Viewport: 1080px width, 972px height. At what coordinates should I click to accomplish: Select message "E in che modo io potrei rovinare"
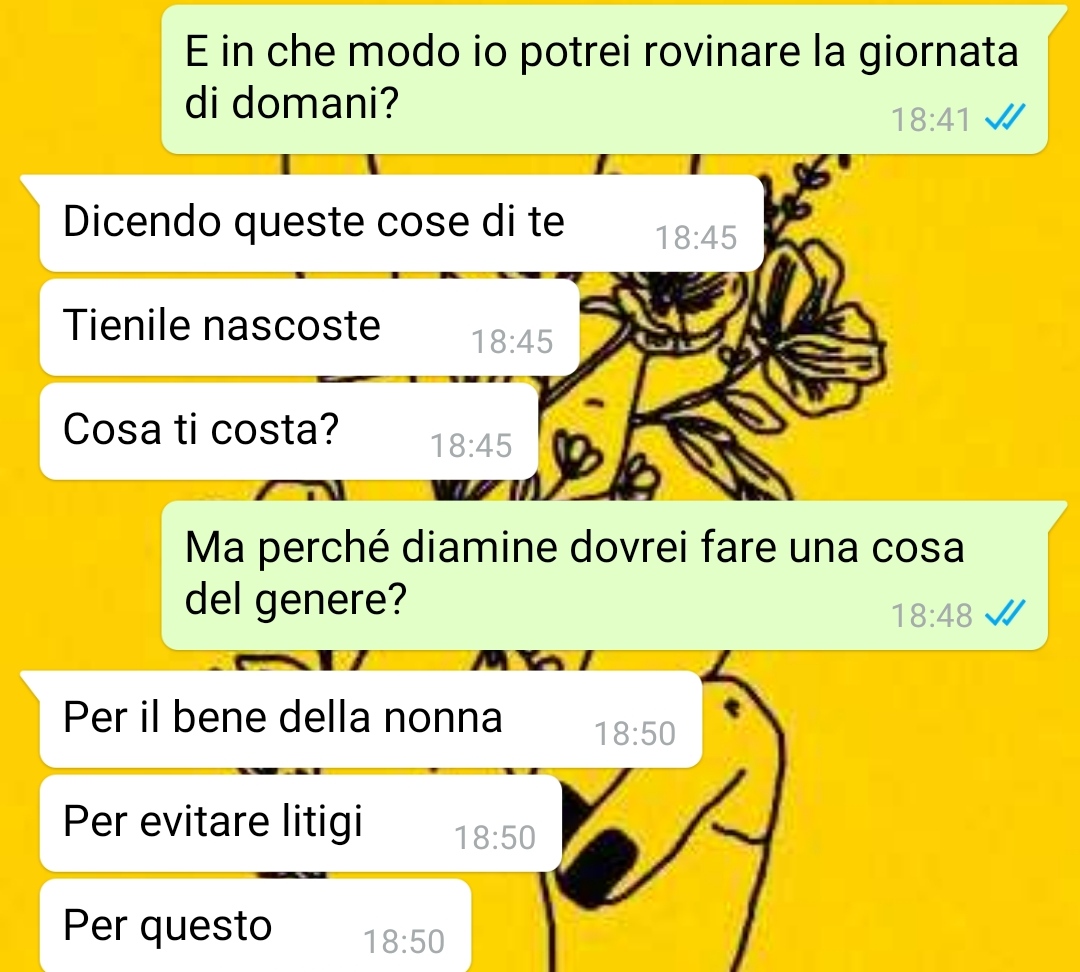click(x=604, y=79)
